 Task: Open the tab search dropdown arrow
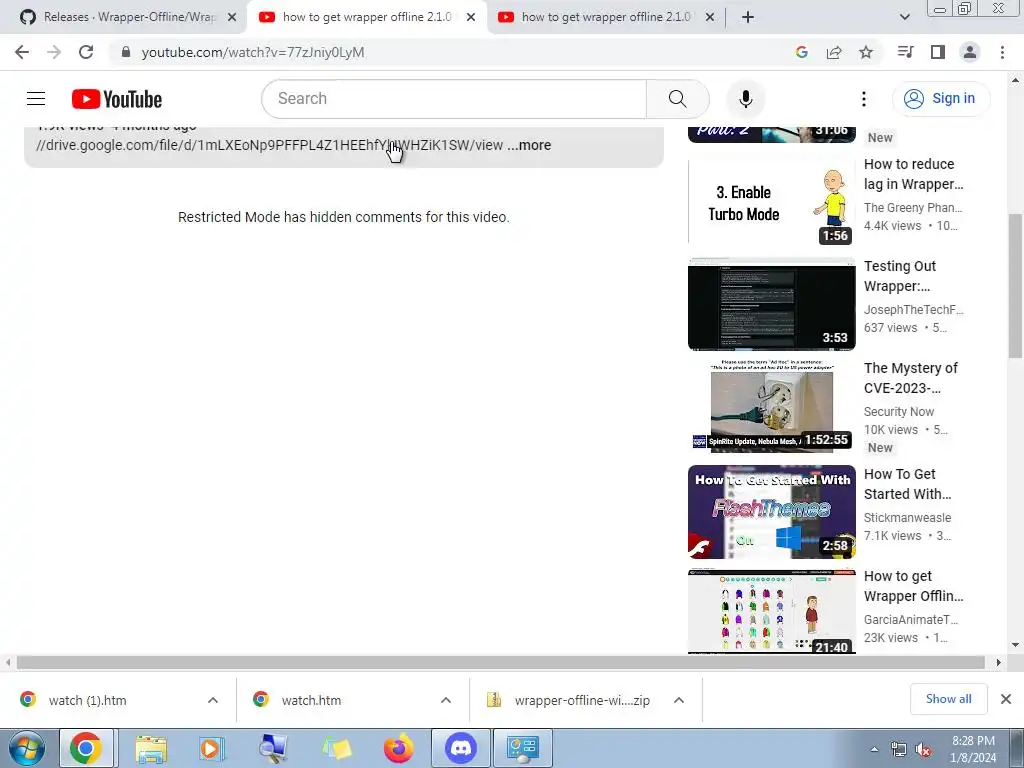coord(904,18)
